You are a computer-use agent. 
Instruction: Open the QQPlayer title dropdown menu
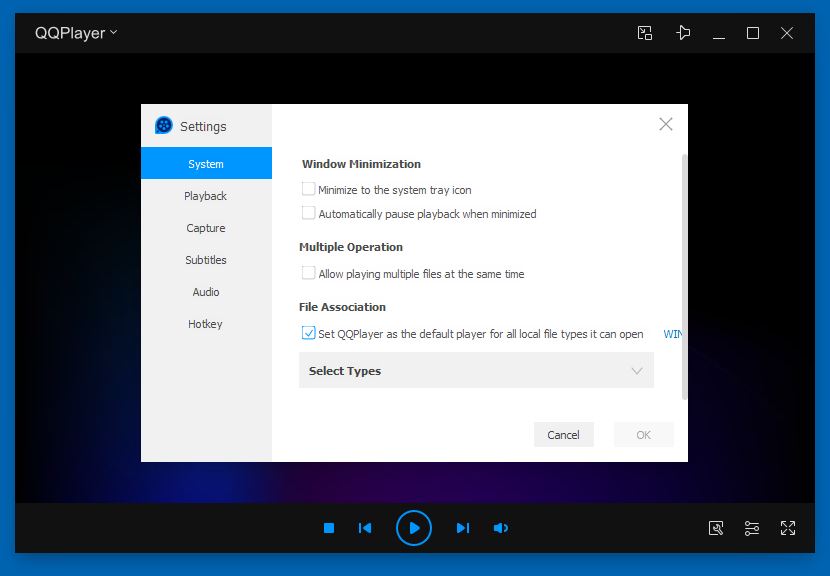point(76,33)
